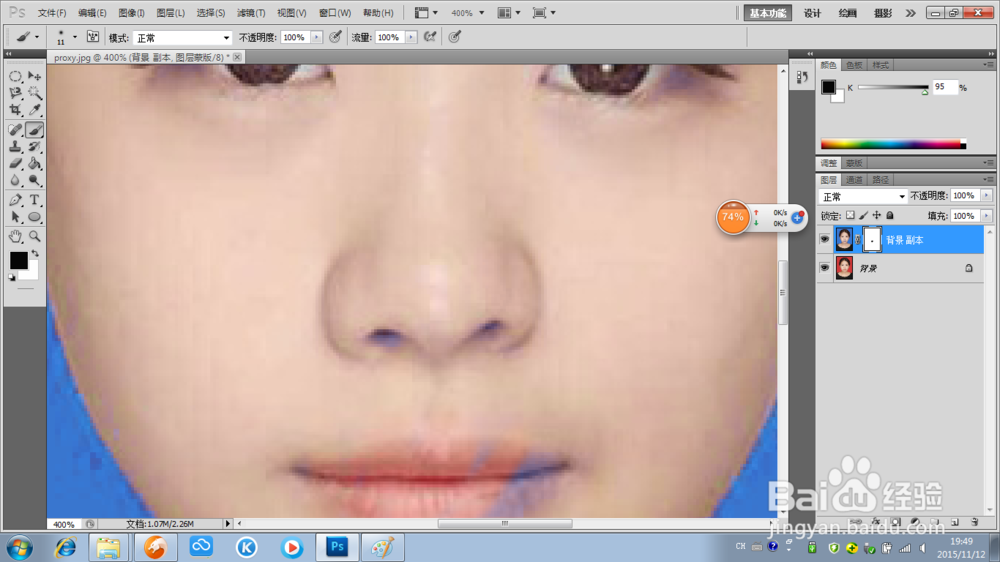Switch to the 通道 tab
This screenshot has width=1000, height=562.
854,180
